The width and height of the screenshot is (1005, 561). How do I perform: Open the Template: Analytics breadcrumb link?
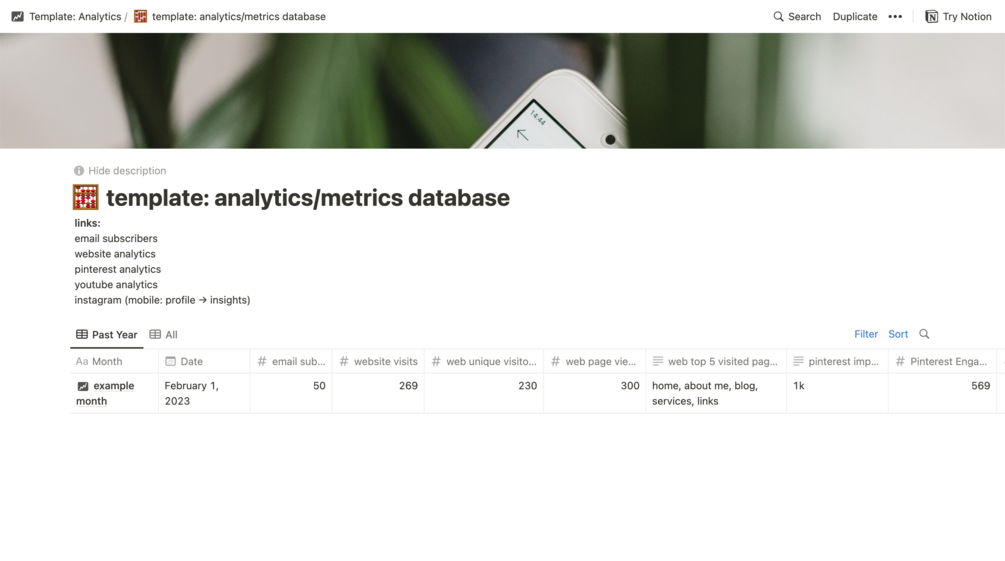(x=75, y=17)
